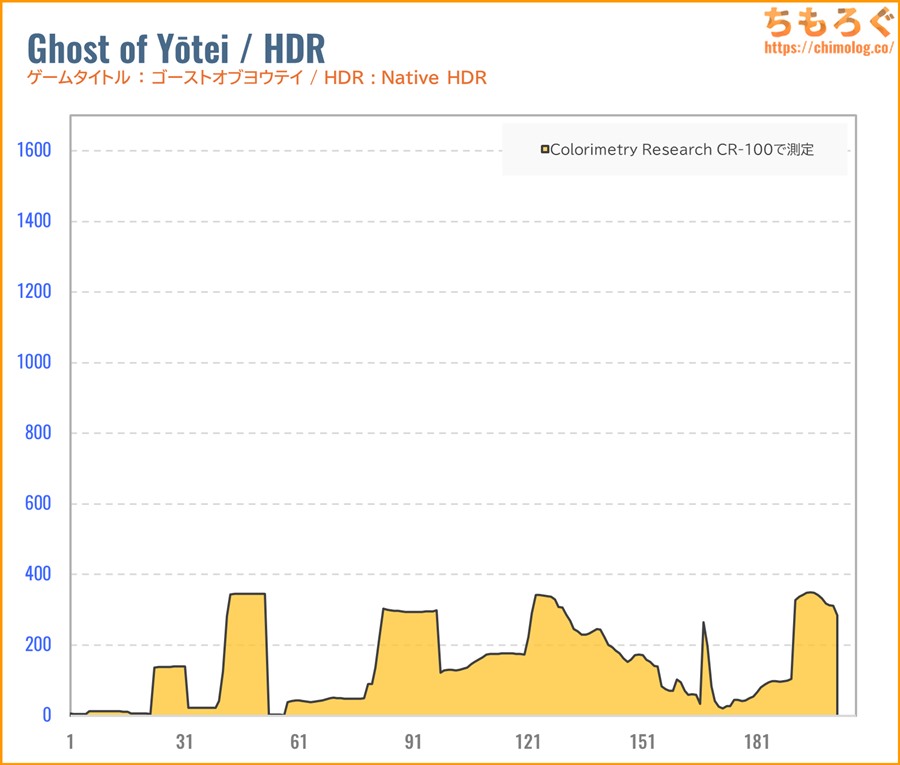Click the 31 x-axis tick label
This screenshot has width=900, height=765.
[x=184, y=742]
